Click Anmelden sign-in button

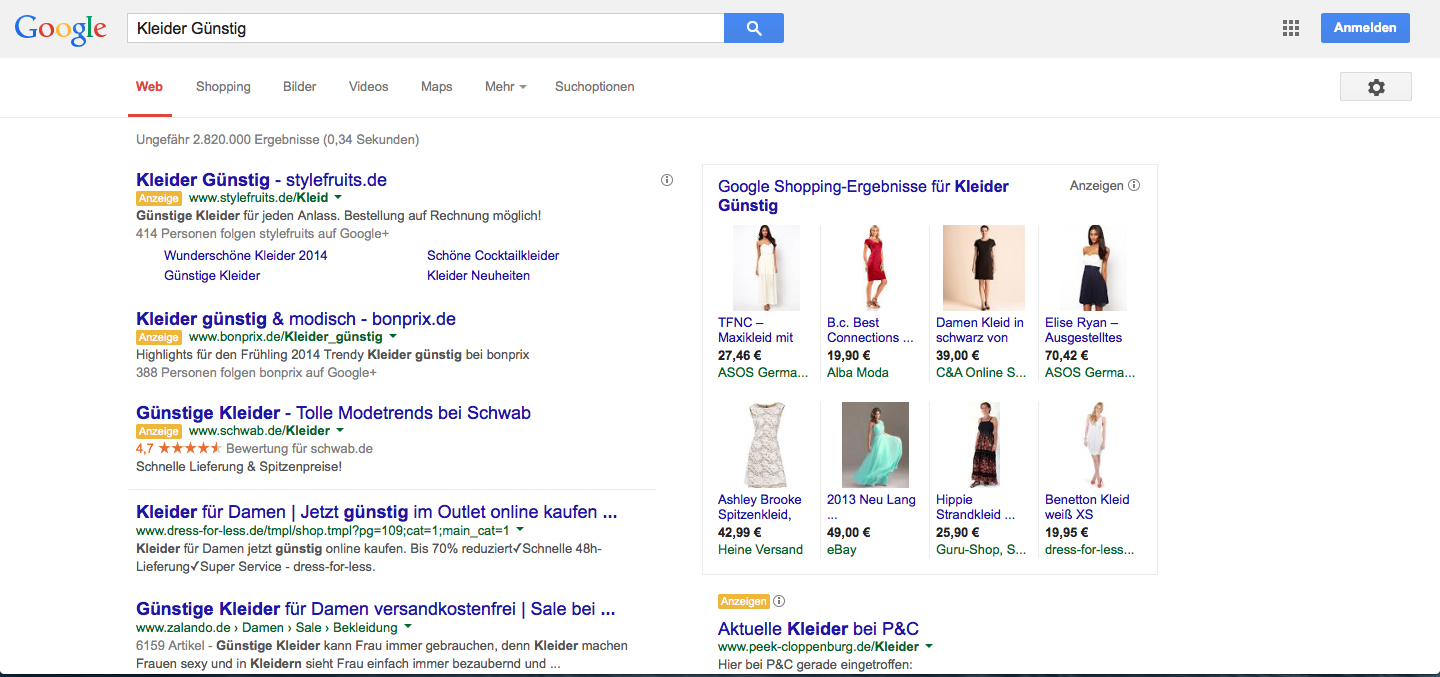pyautogui.click(x=1365, y=28)
